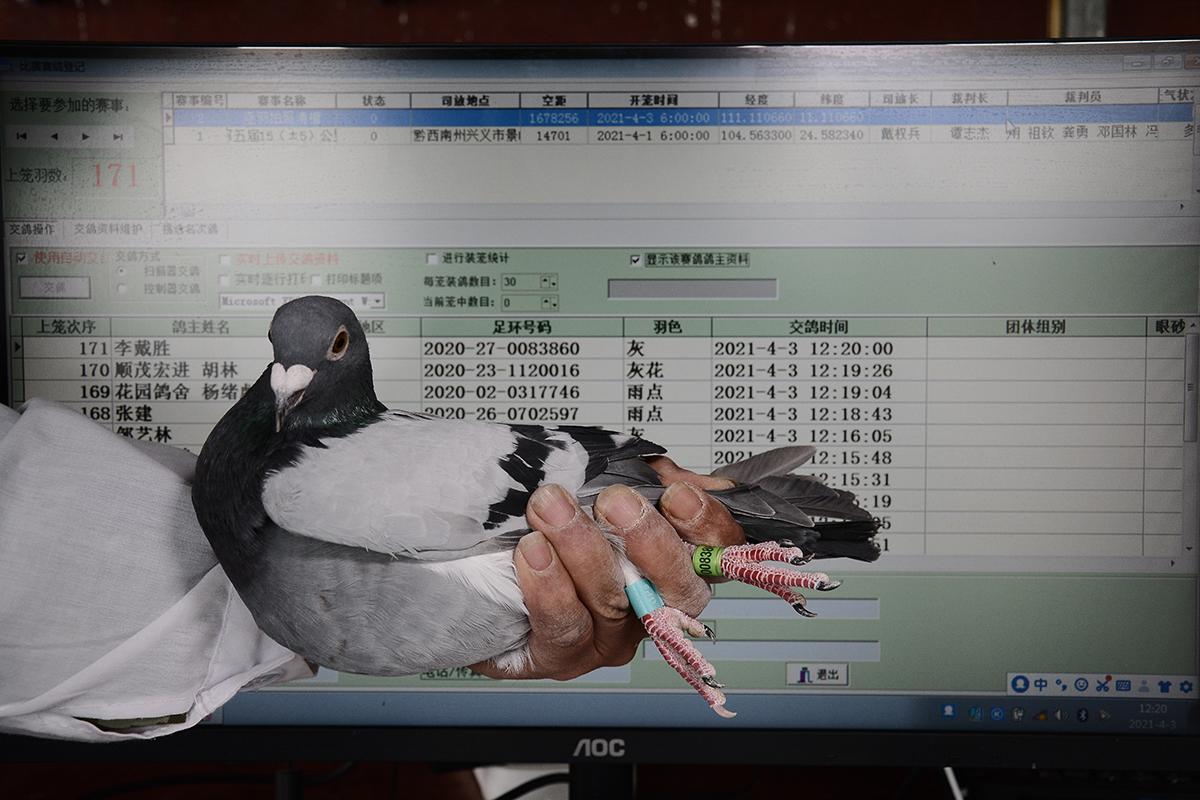Click time cell 2021-4-3 12:16:05
The height and width of the screenshot is (800, 1200).
(x=803, y=436)
